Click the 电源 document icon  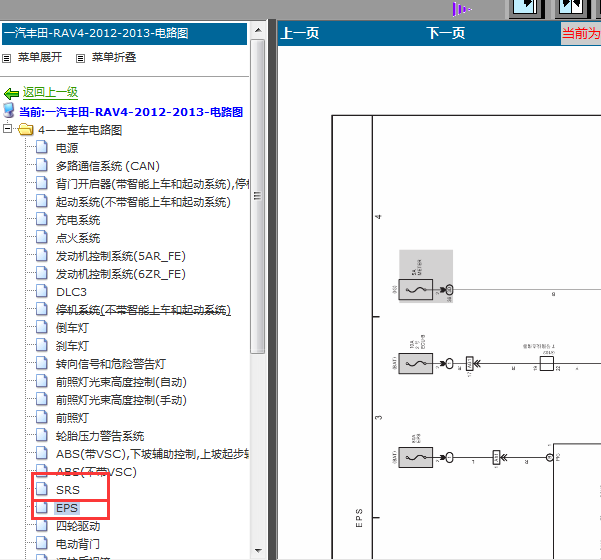42,147
